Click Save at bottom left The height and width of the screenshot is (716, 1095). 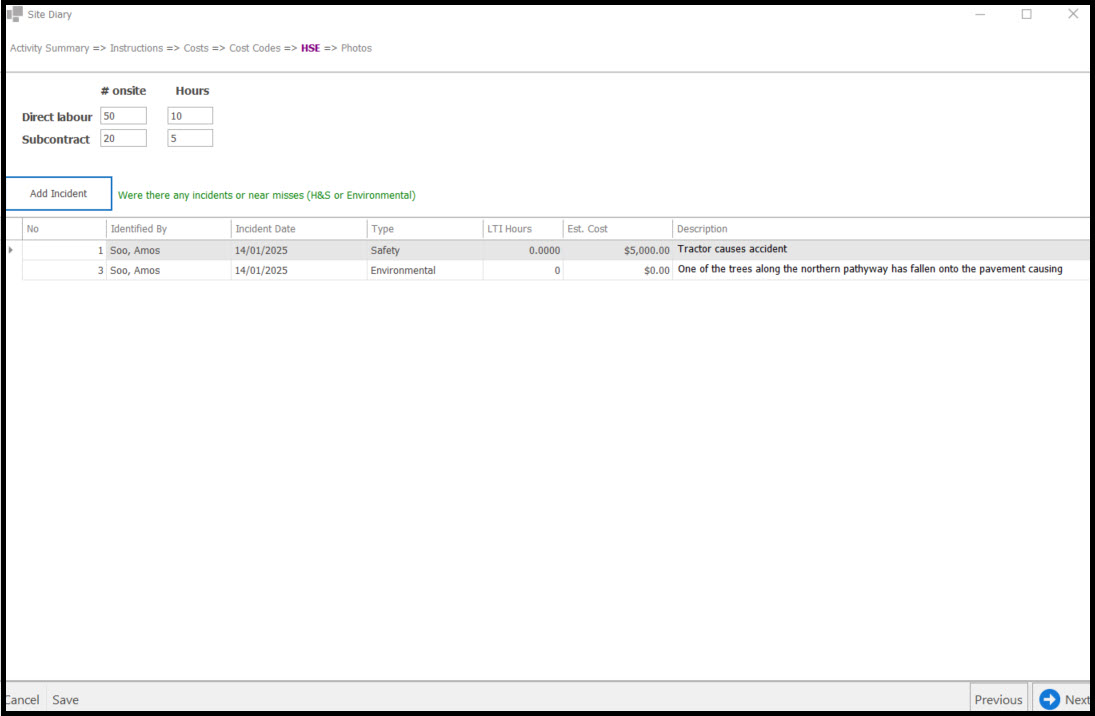[x=65, y=700]
